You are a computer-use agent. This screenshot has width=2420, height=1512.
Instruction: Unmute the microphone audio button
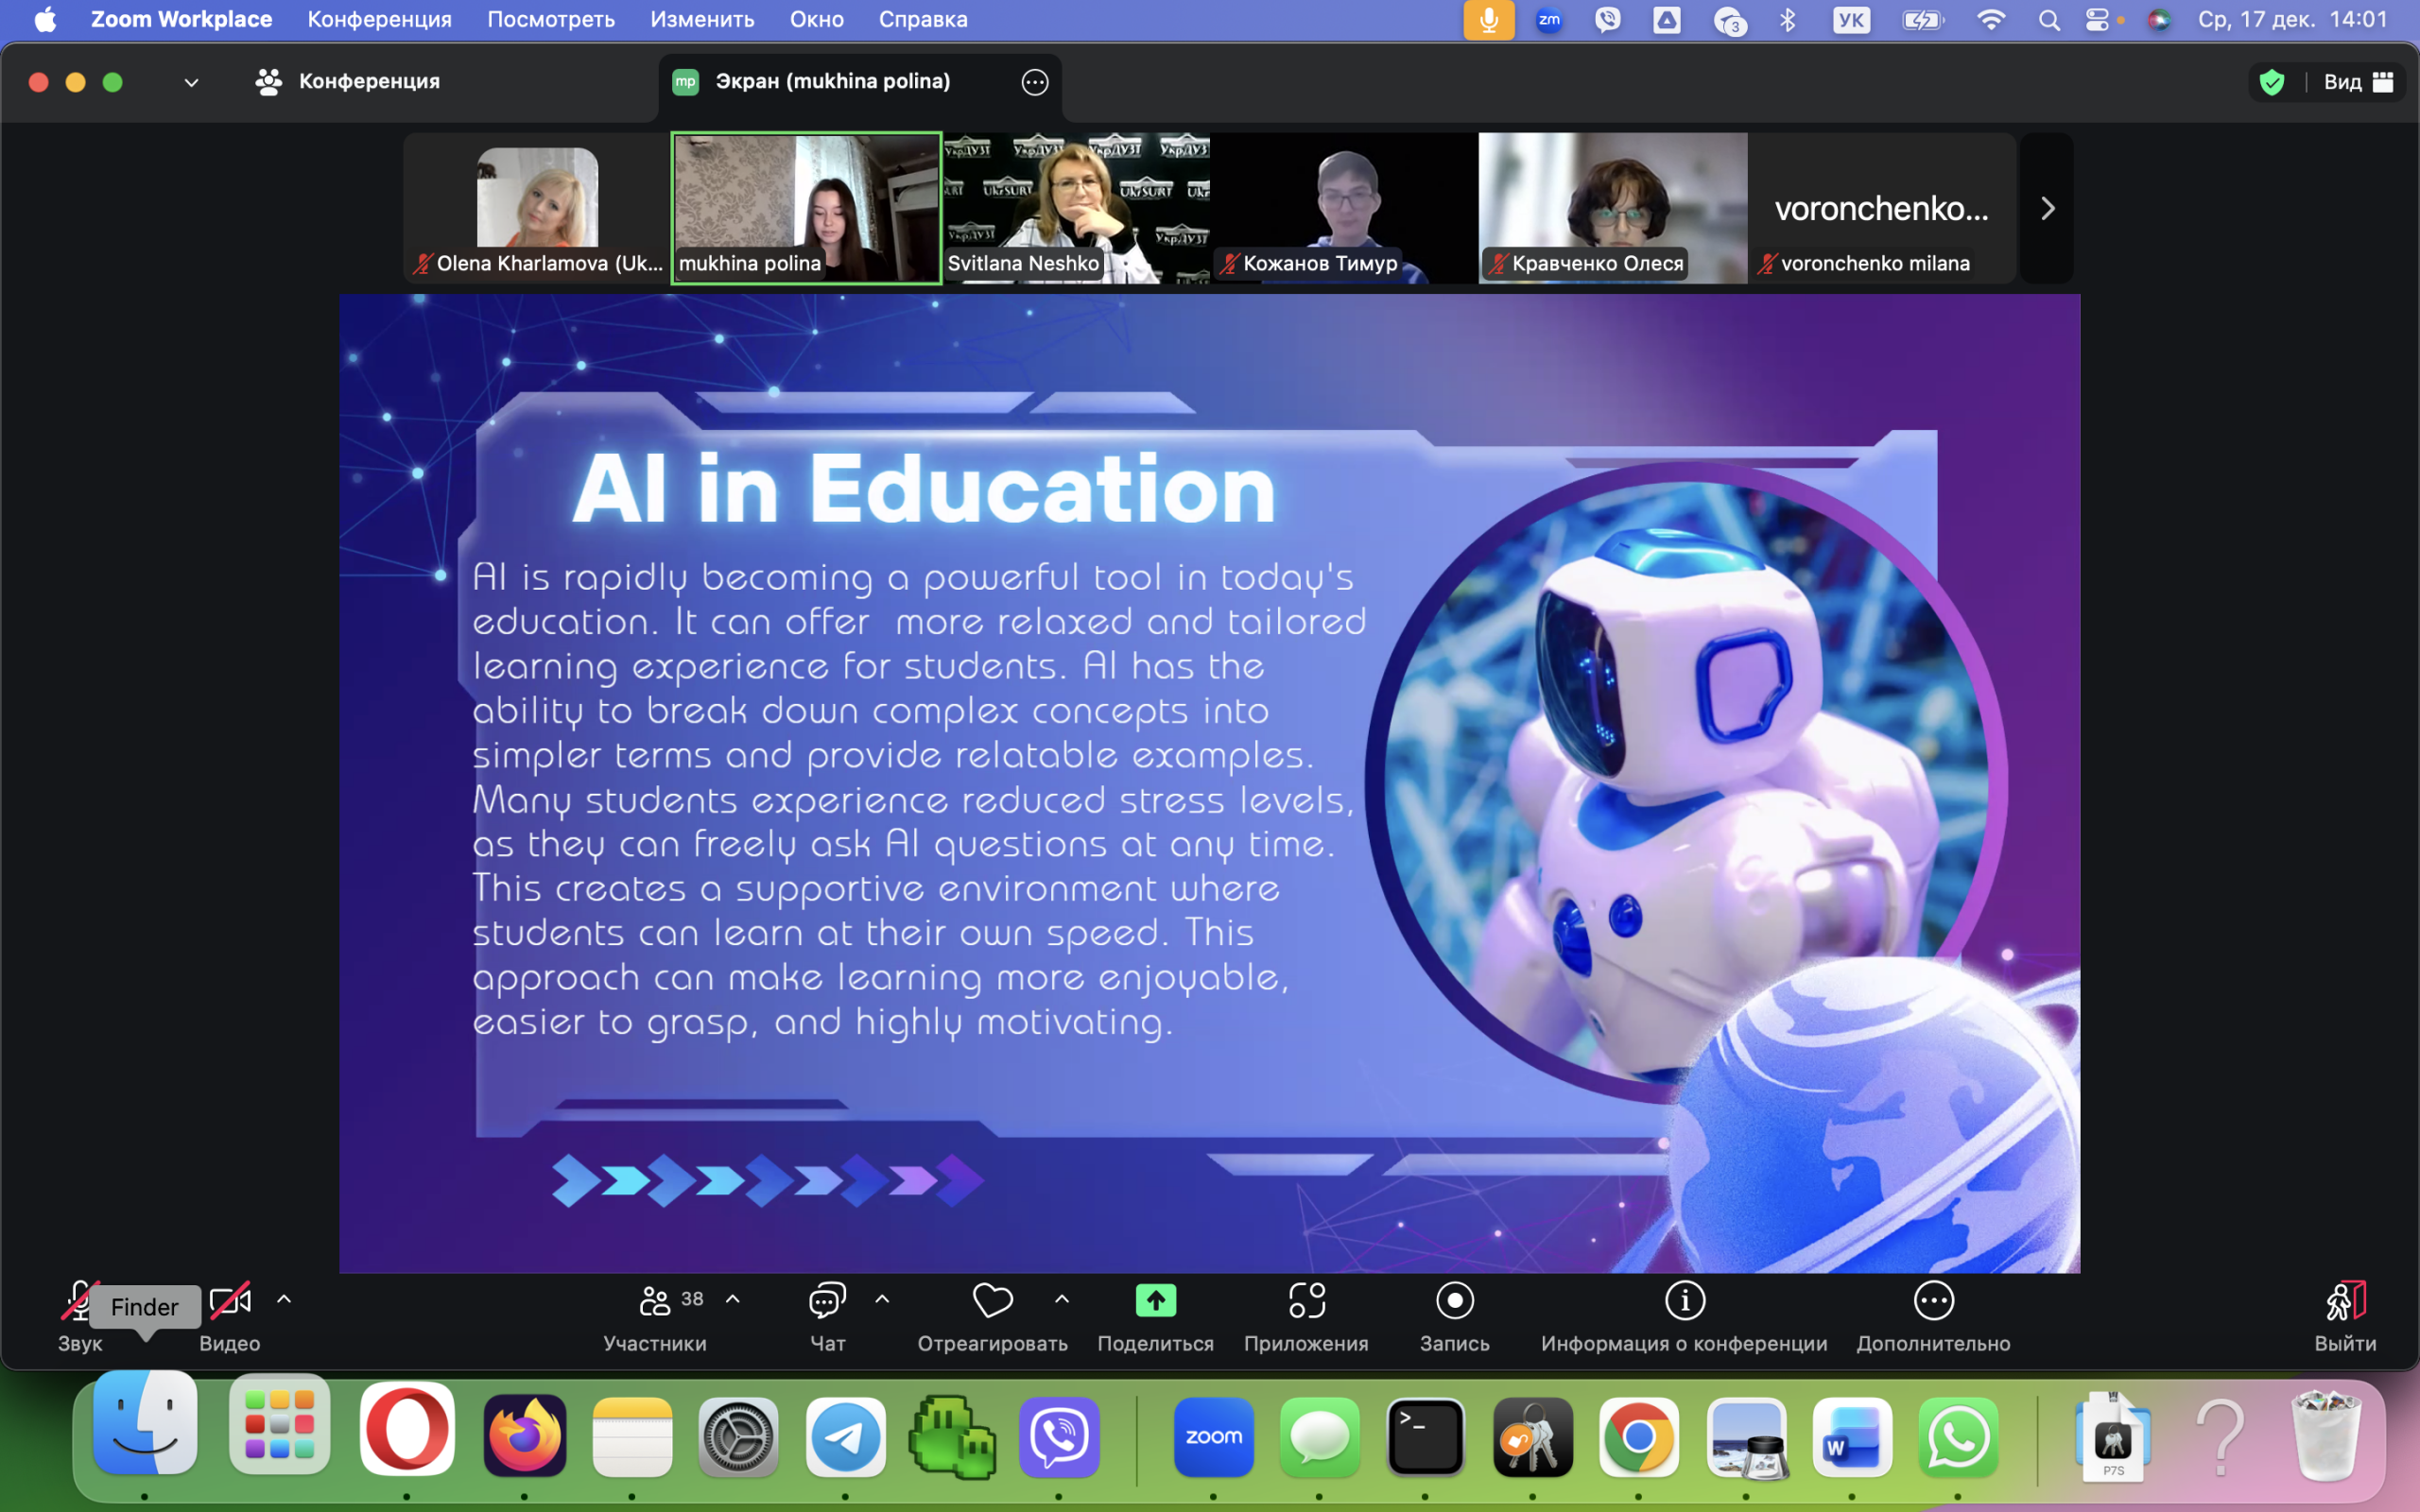point(78,1301)
